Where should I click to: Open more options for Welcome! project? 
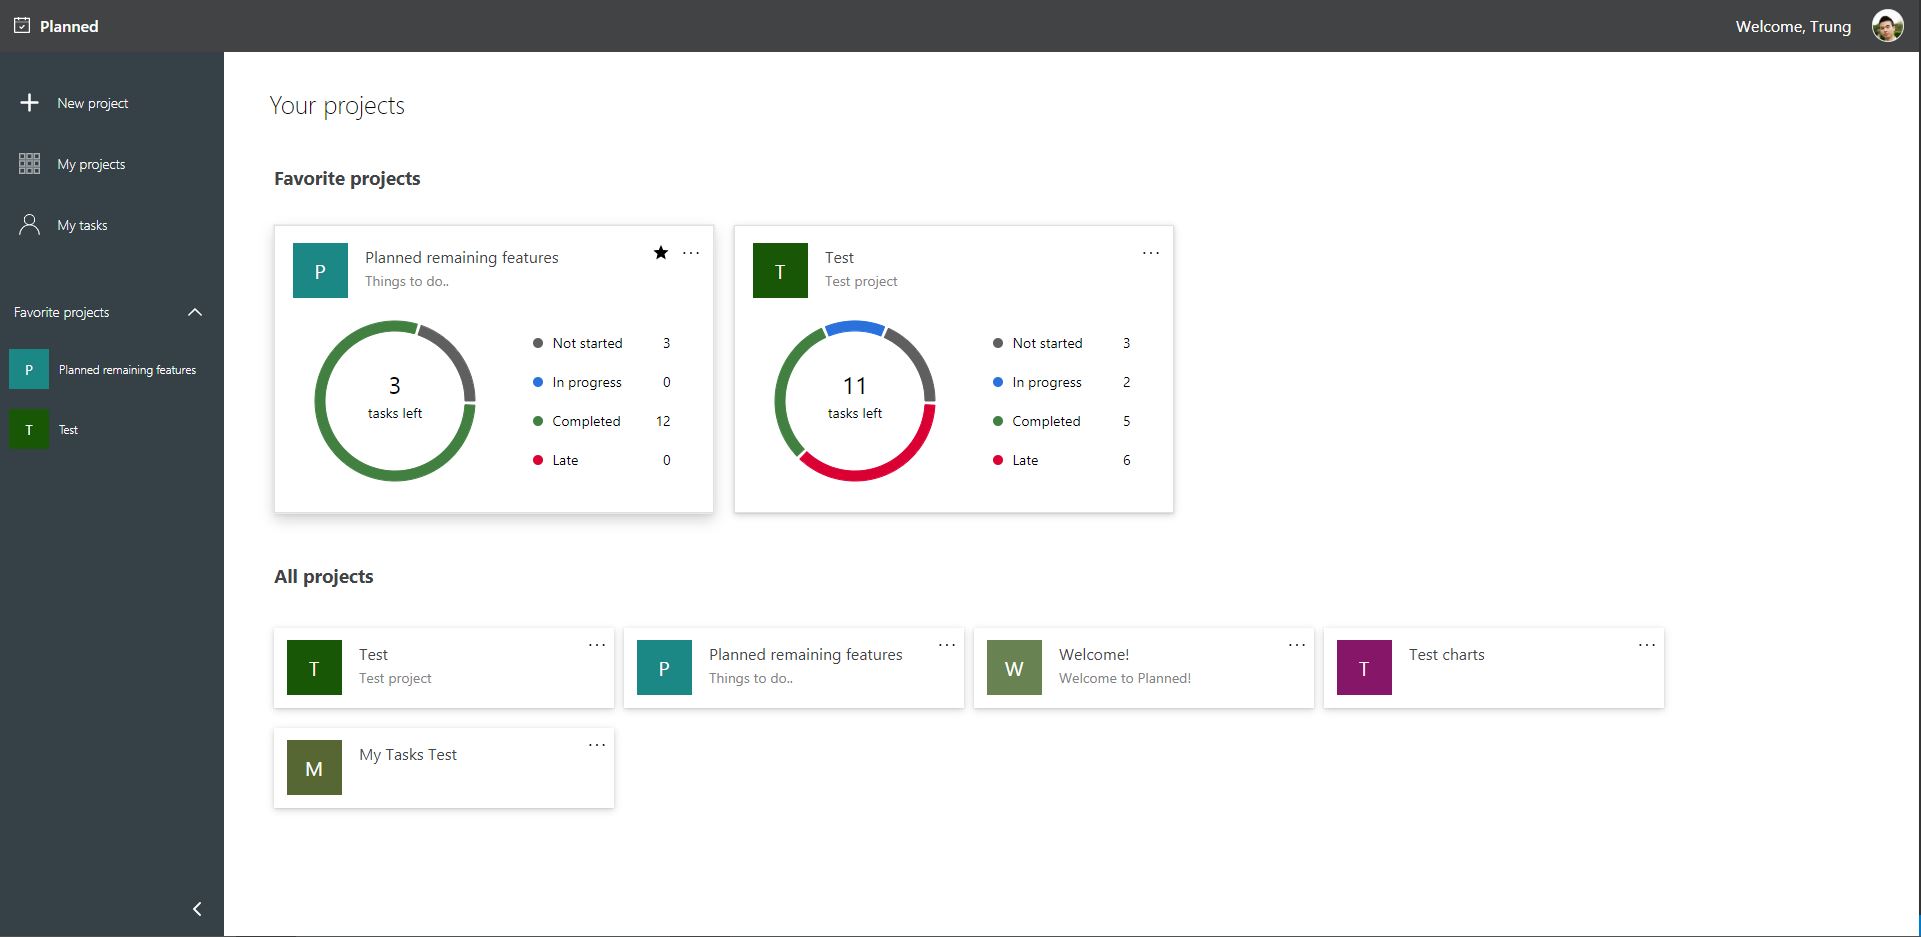1297,645
